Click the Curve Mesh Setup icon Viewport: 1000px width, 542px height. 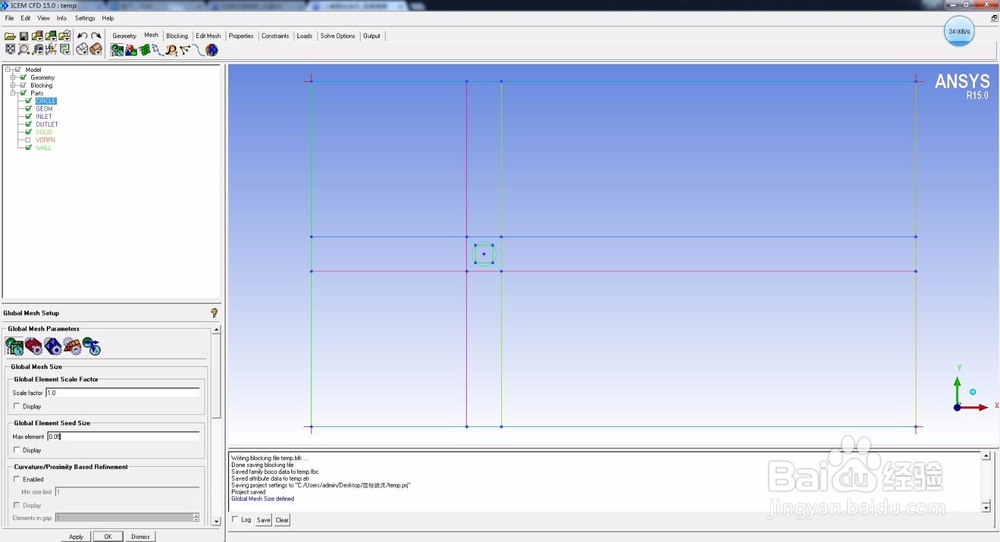pos(158,50)
